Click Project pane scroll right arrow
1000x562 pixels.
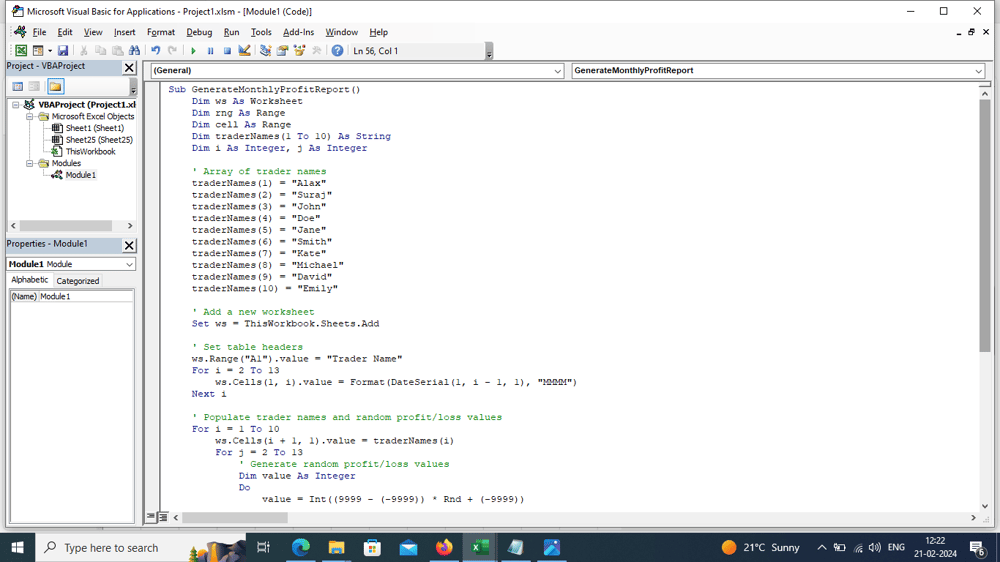pyautogui.click(x=130, y=226)
